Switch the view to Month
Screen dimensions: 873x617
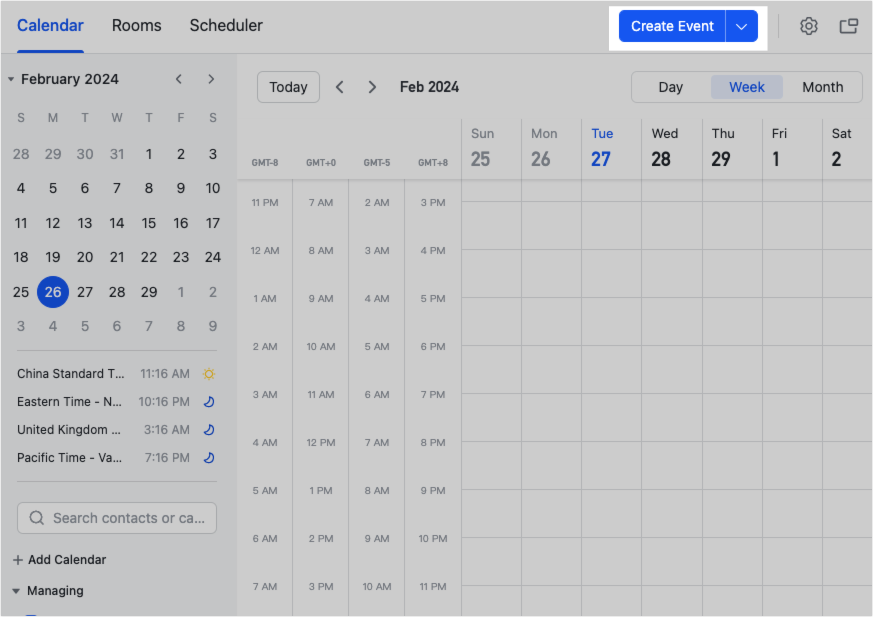coord(822,87)
